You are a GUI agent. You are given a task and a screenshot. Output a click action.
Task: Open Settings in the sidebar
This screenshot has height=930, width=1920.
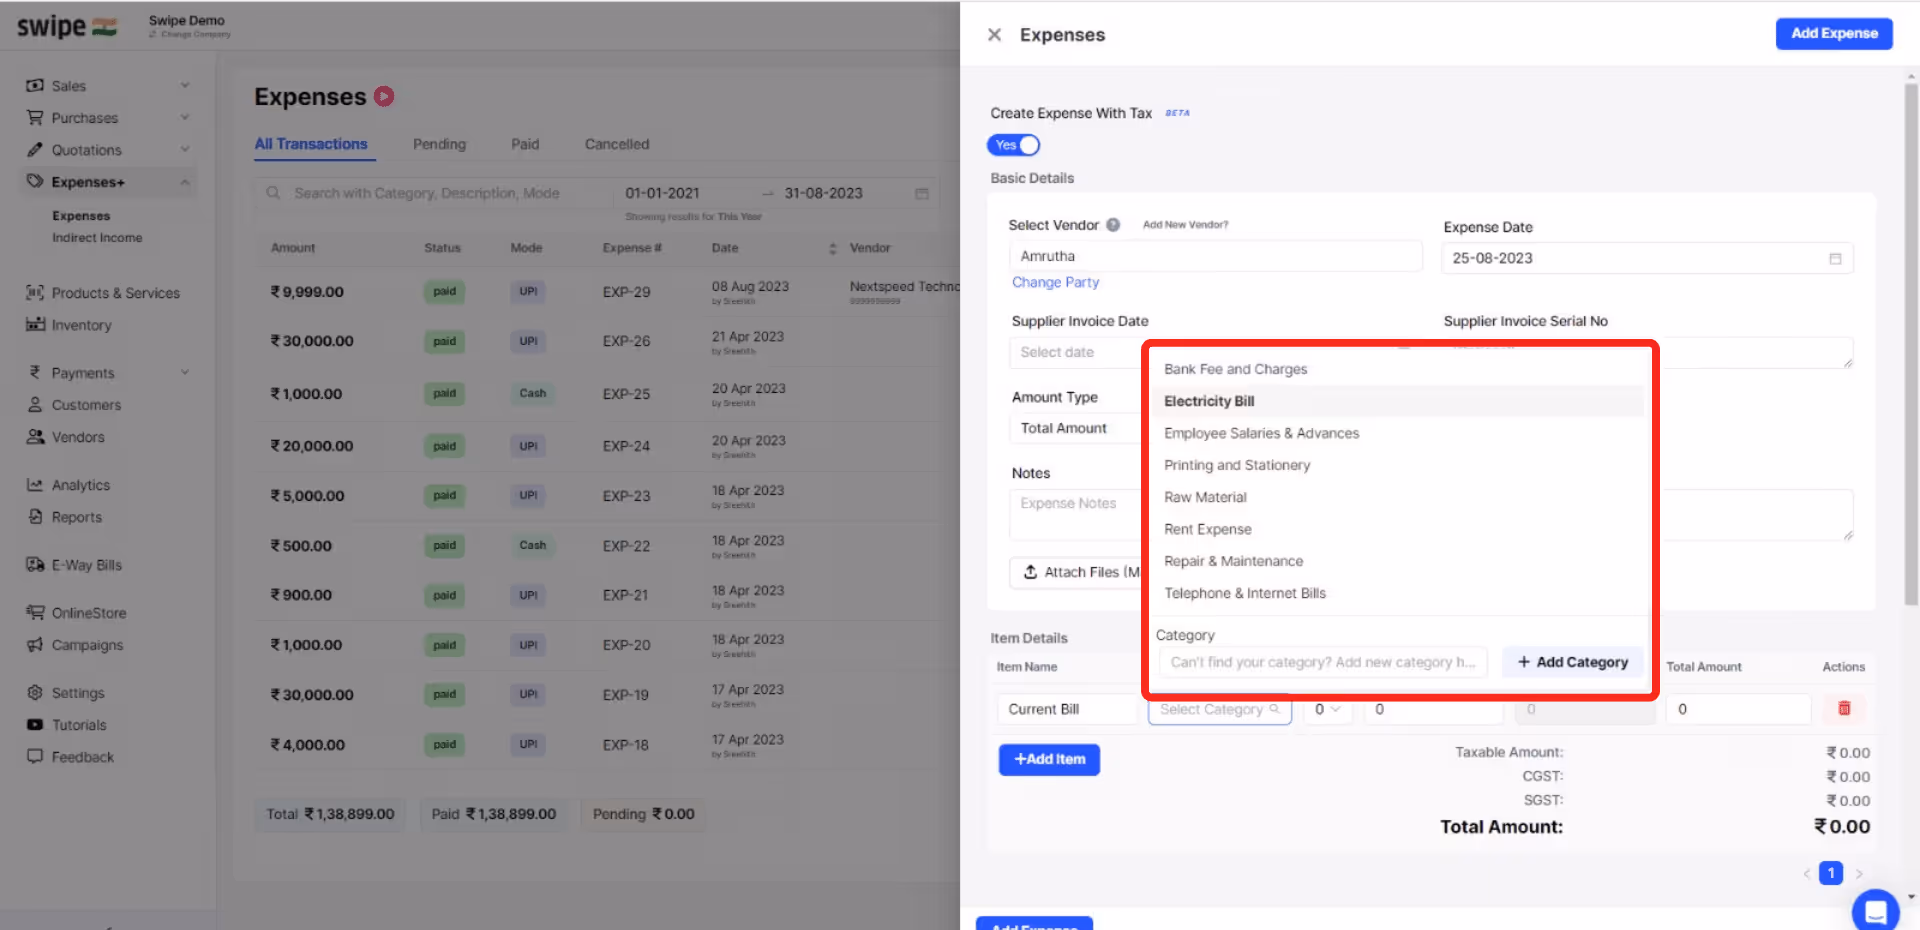(x=65, y=693)
